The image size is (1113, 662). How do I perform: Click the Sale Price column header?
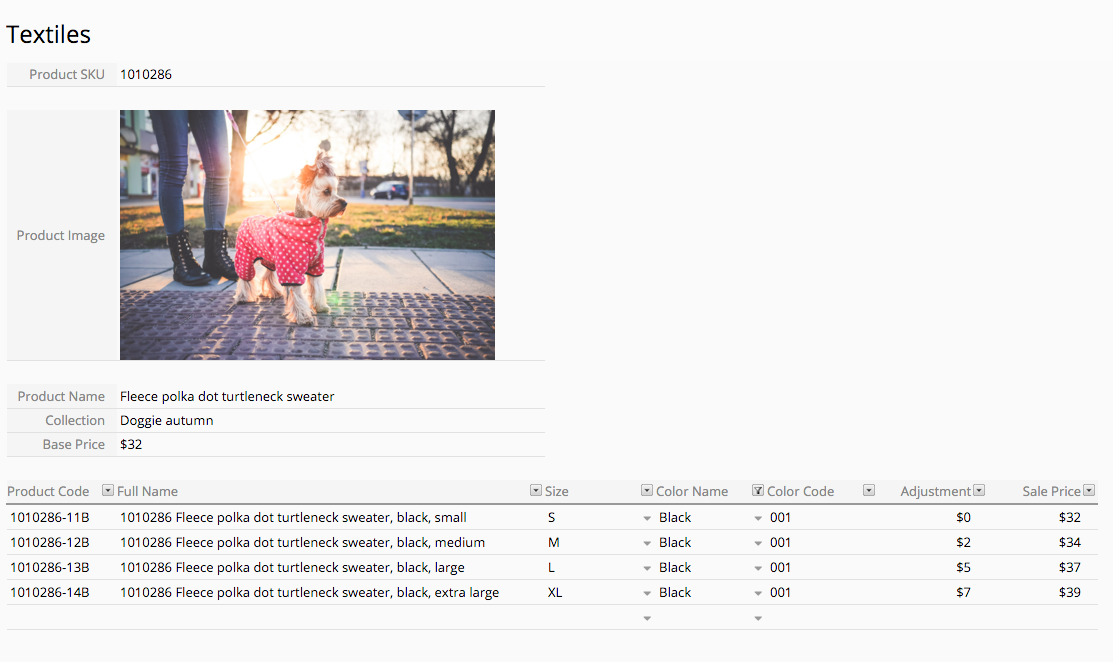point(1051,491)
